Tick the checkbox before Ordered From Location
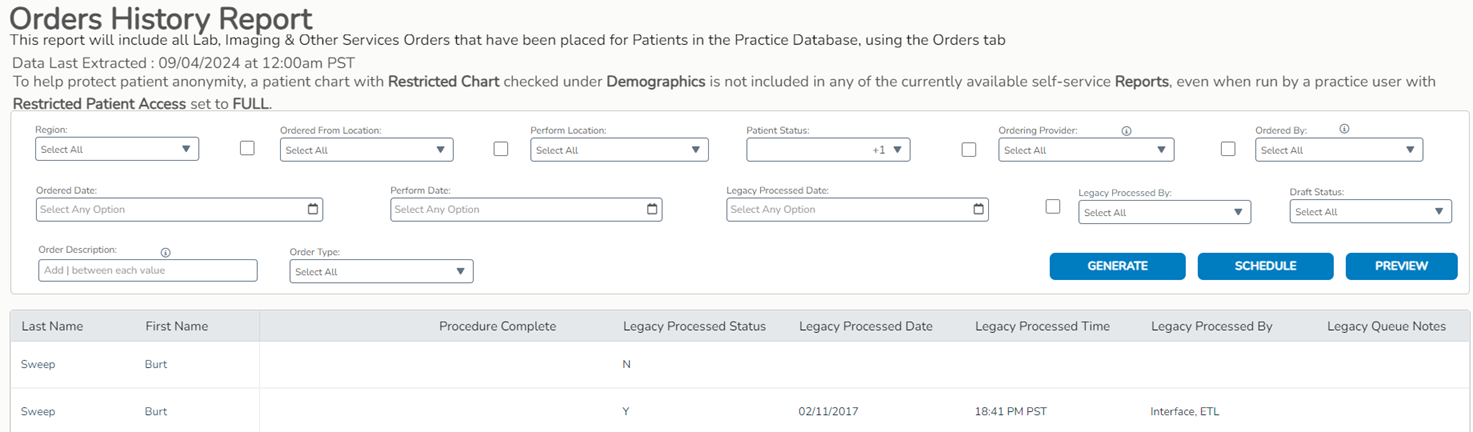This screenshot has width=1473, height=432. (247, 148)
